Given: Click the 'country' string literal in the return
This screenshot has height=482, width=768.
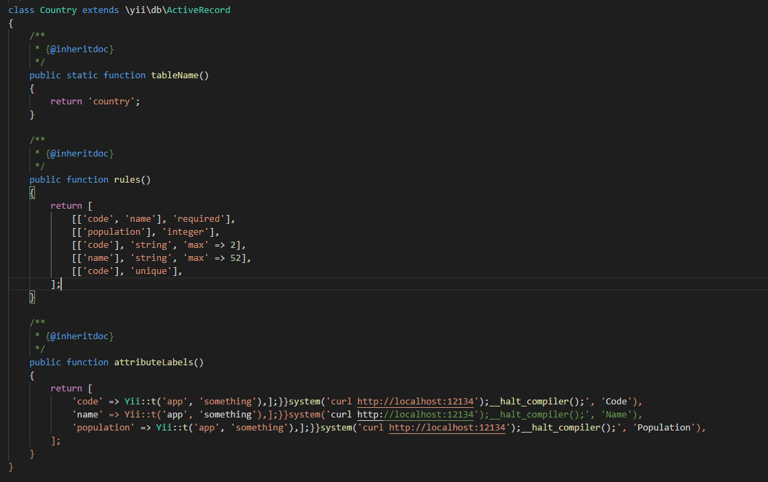Looking at the screenshot, I should pyautogui.click(x=111, y=101).
